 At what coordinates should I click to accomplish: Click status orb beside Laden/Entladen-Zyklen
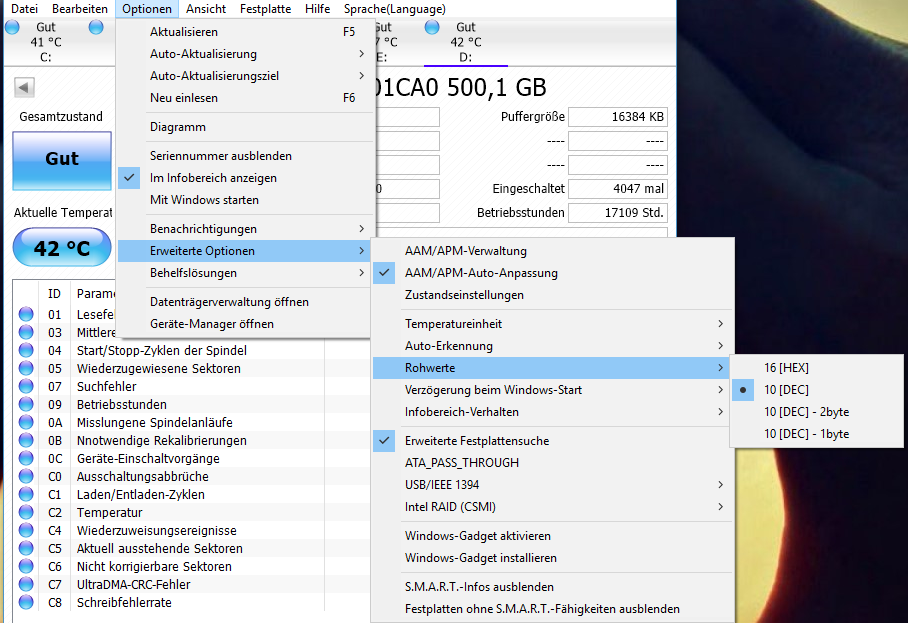[26, 494]
